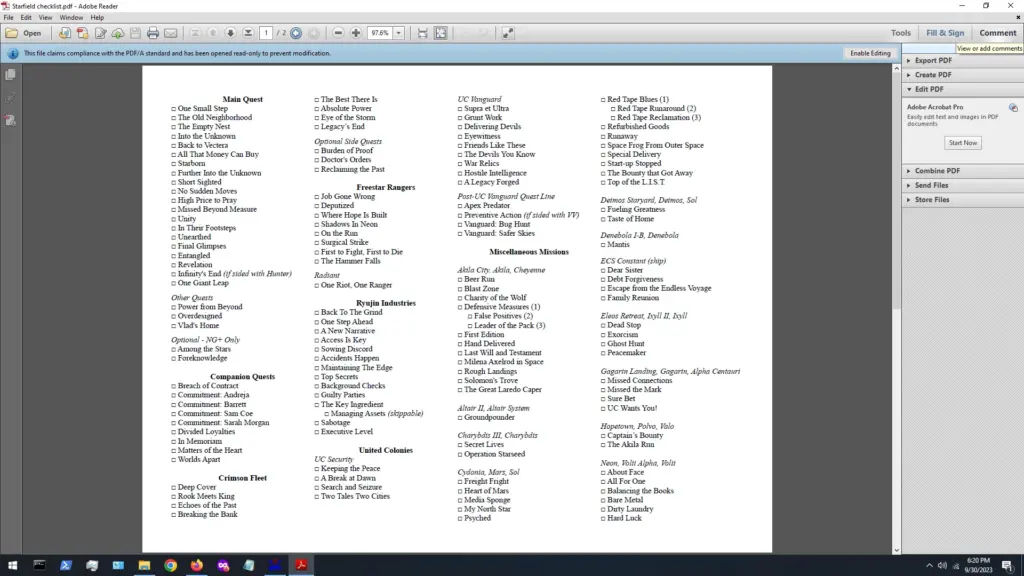Click the Hard Luck checkbox
Viewport: 1024px width, 576px height.
coord(603,519)
